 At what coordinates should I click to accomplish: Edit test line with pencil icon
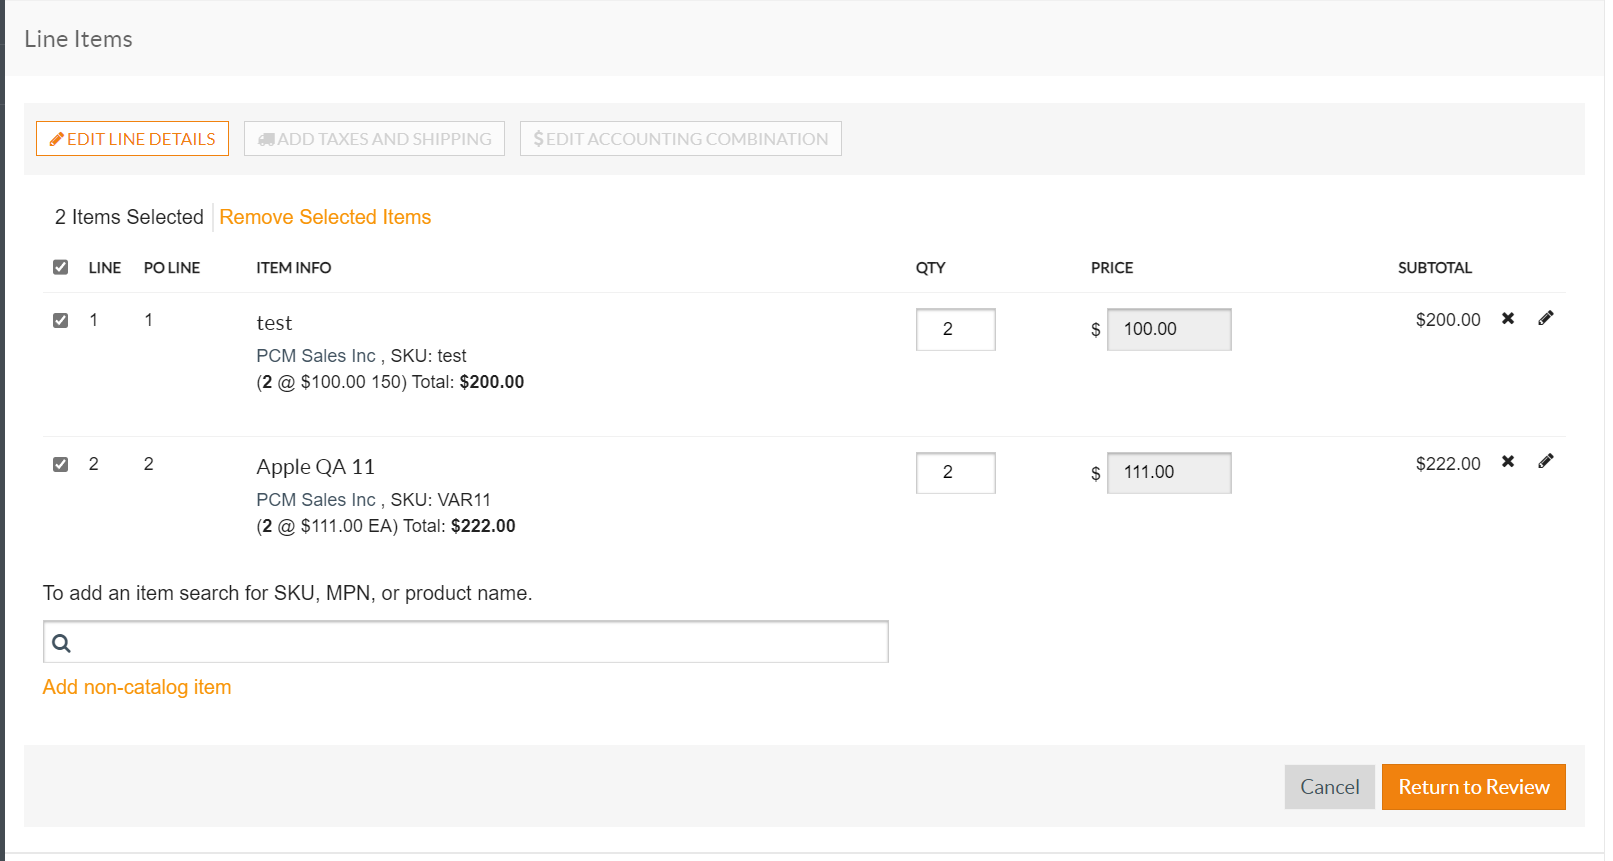point(1546,318)
